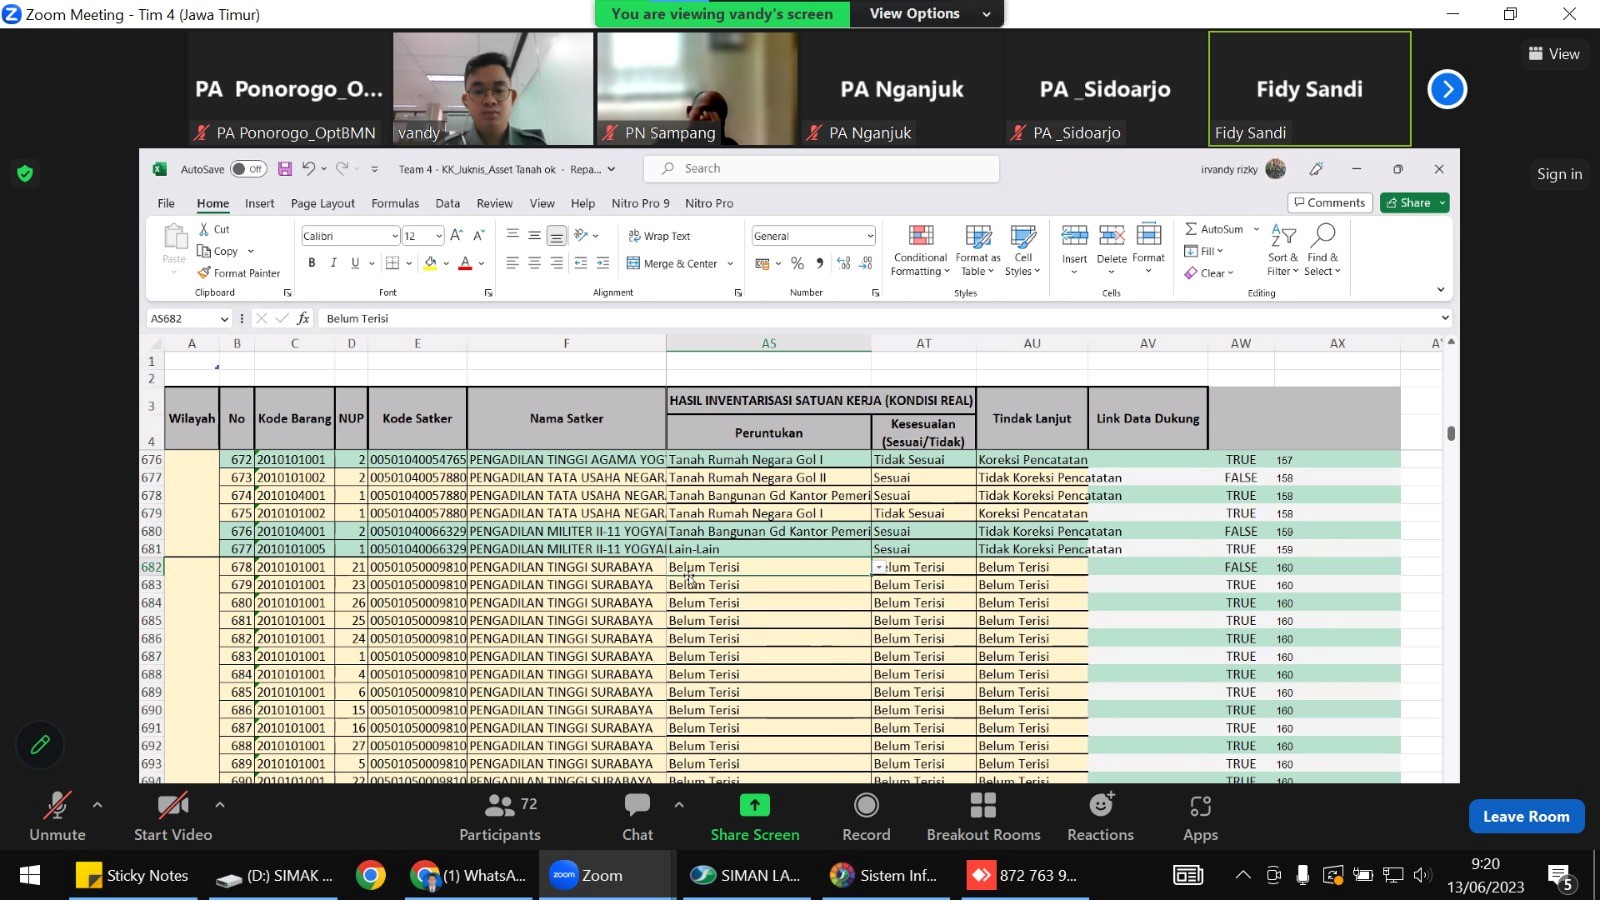This screenshot has width=1600, height=900.
Task: Open the Comments button in Excel
Action: 1329,202
